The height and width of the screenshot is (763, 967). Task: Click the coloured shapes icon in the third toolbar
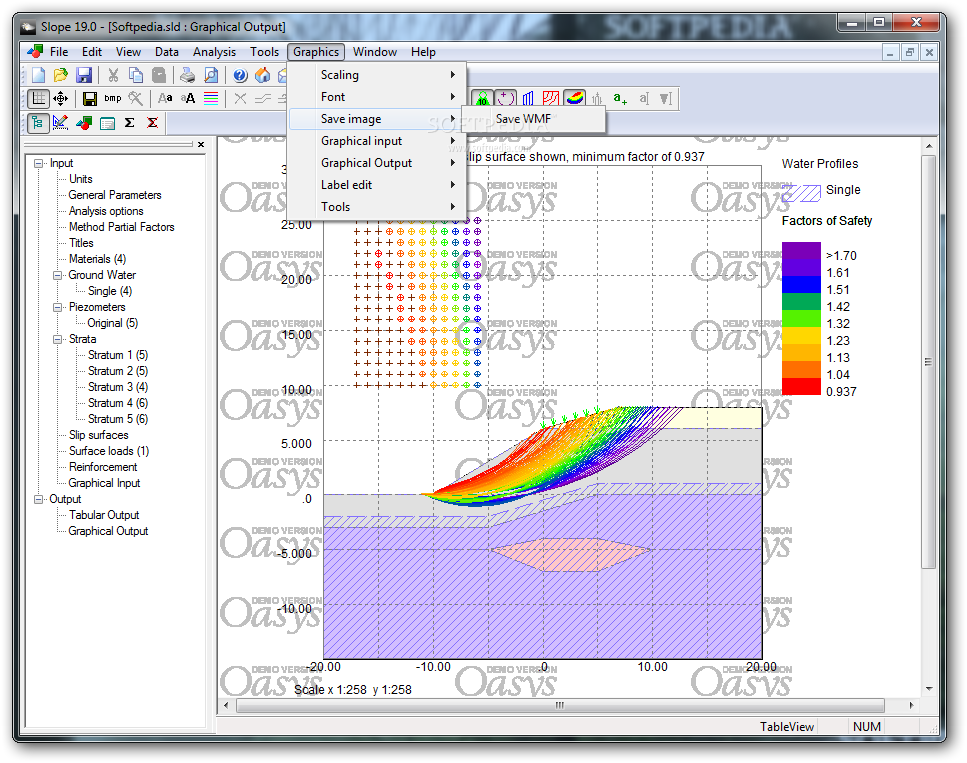[x=84, y=123]
